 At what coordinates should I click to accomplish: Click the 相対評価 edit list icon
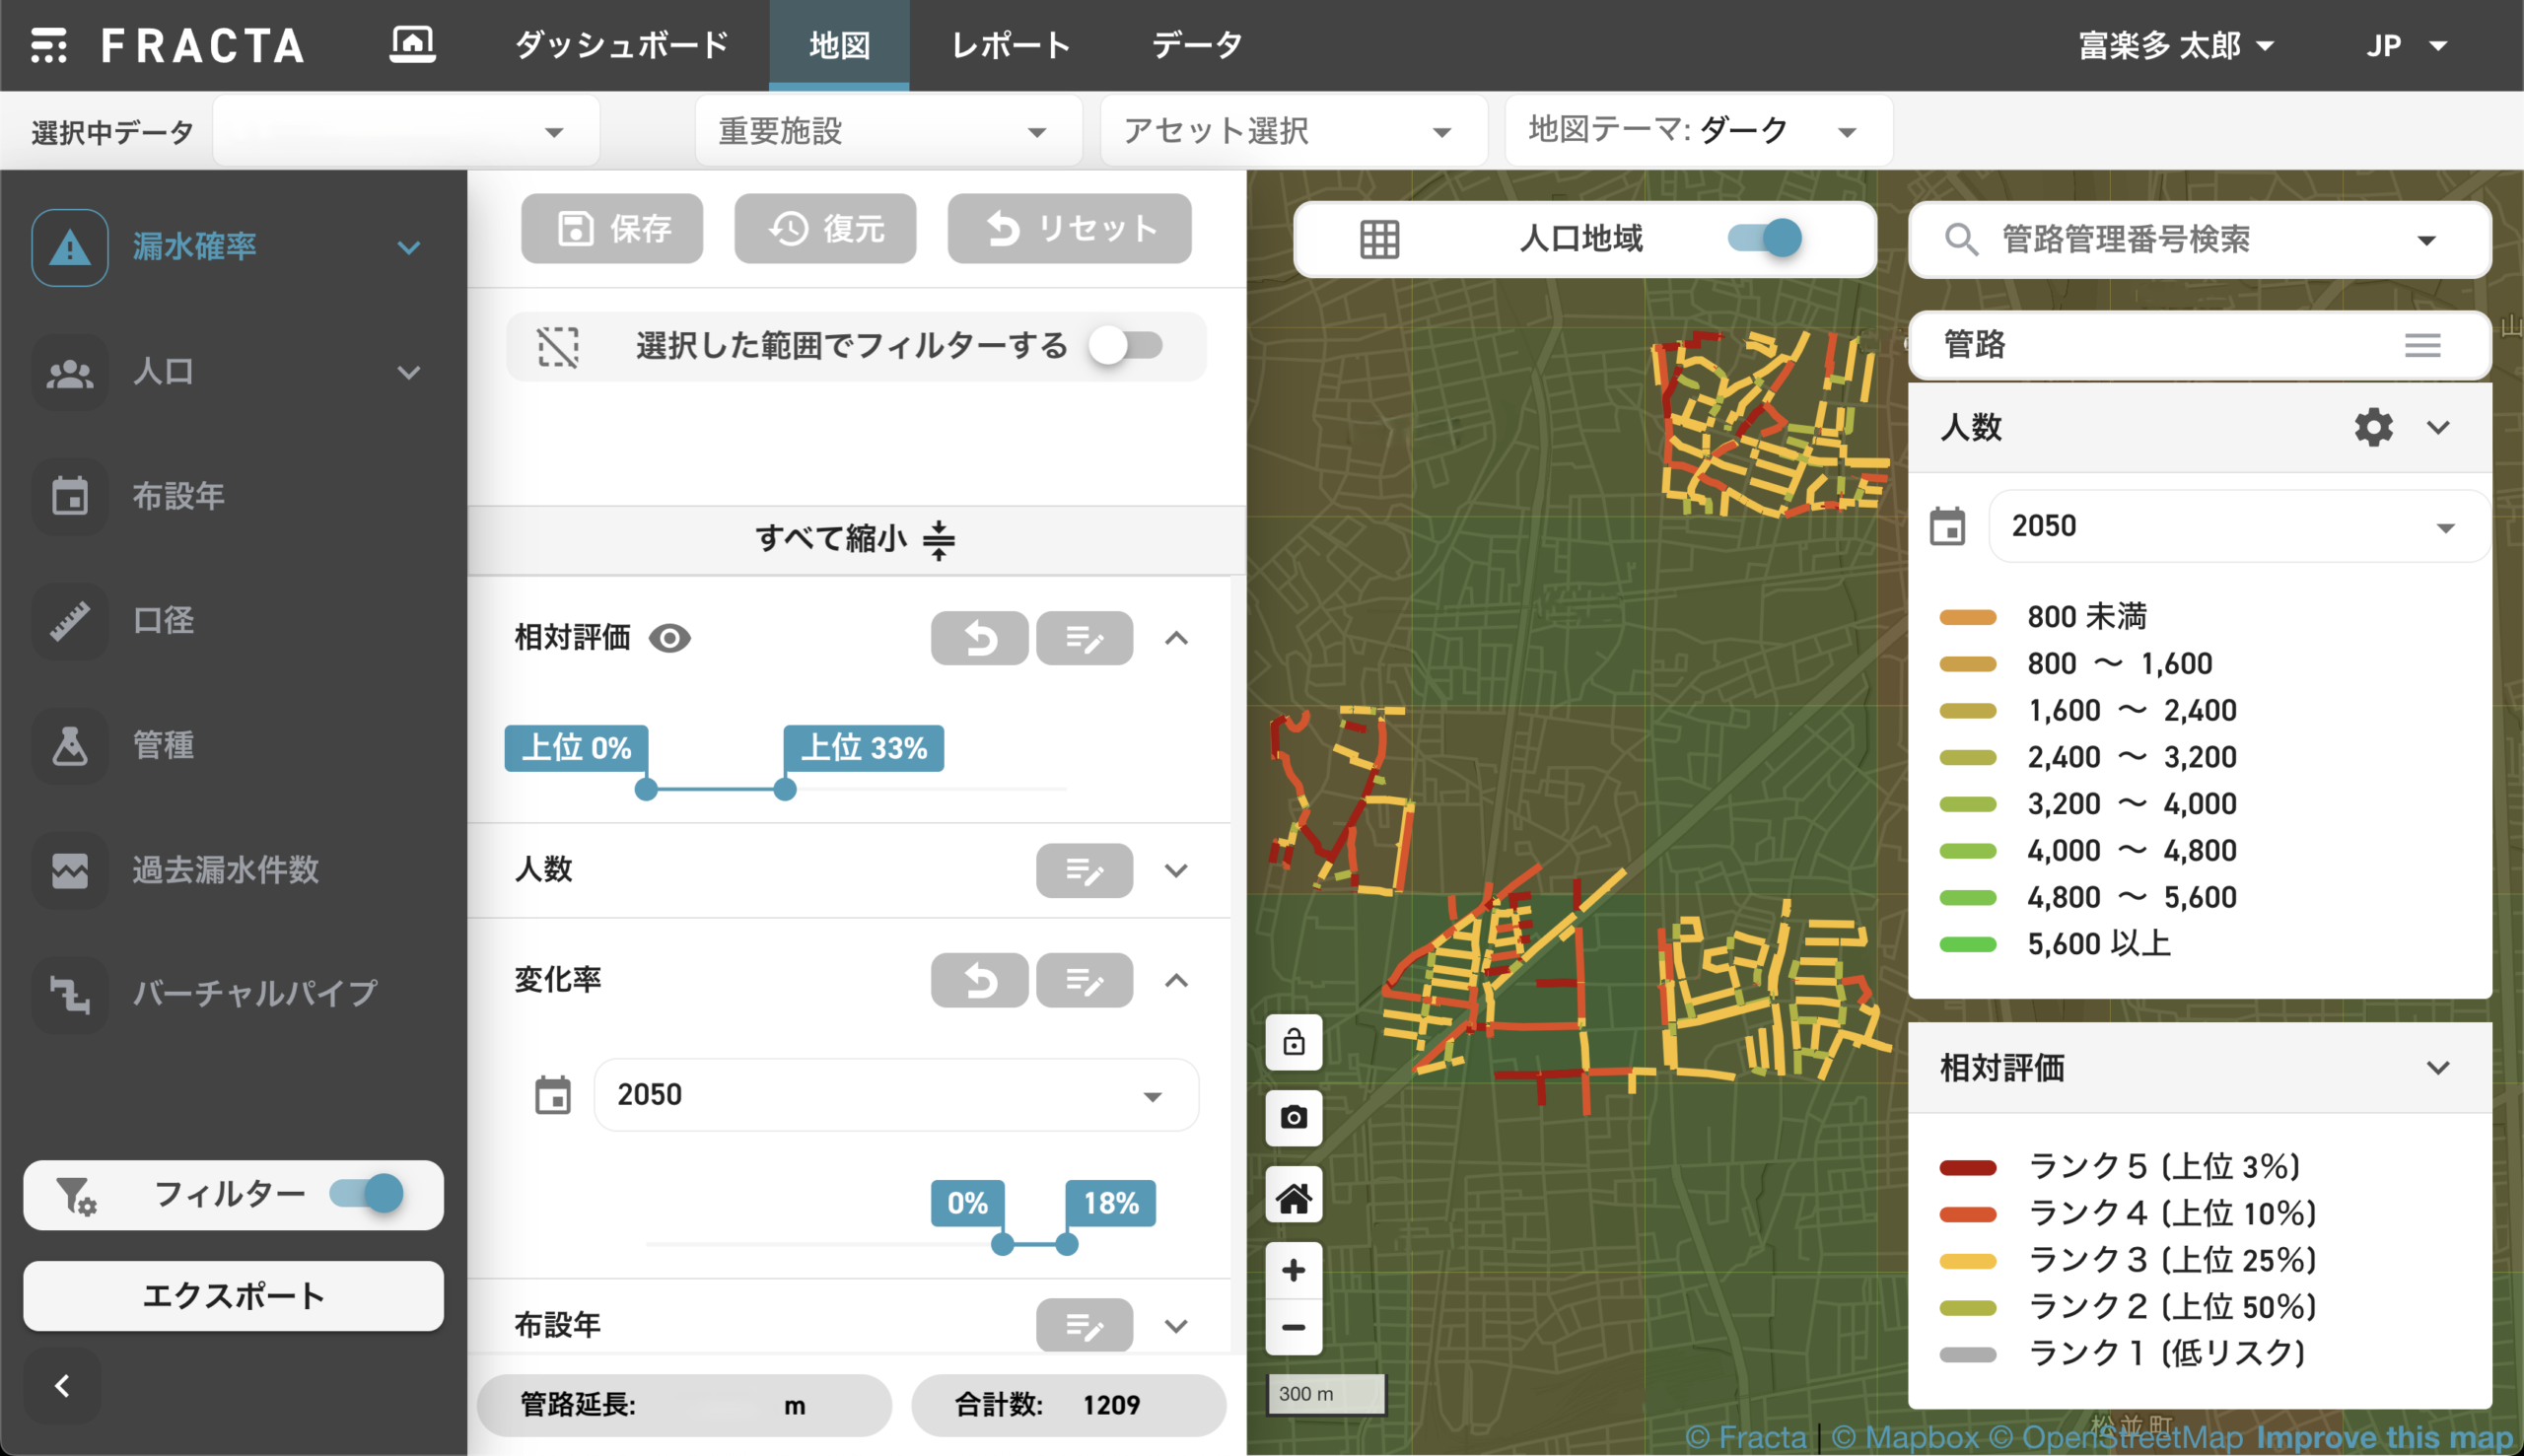click(x=1084, y=638)
